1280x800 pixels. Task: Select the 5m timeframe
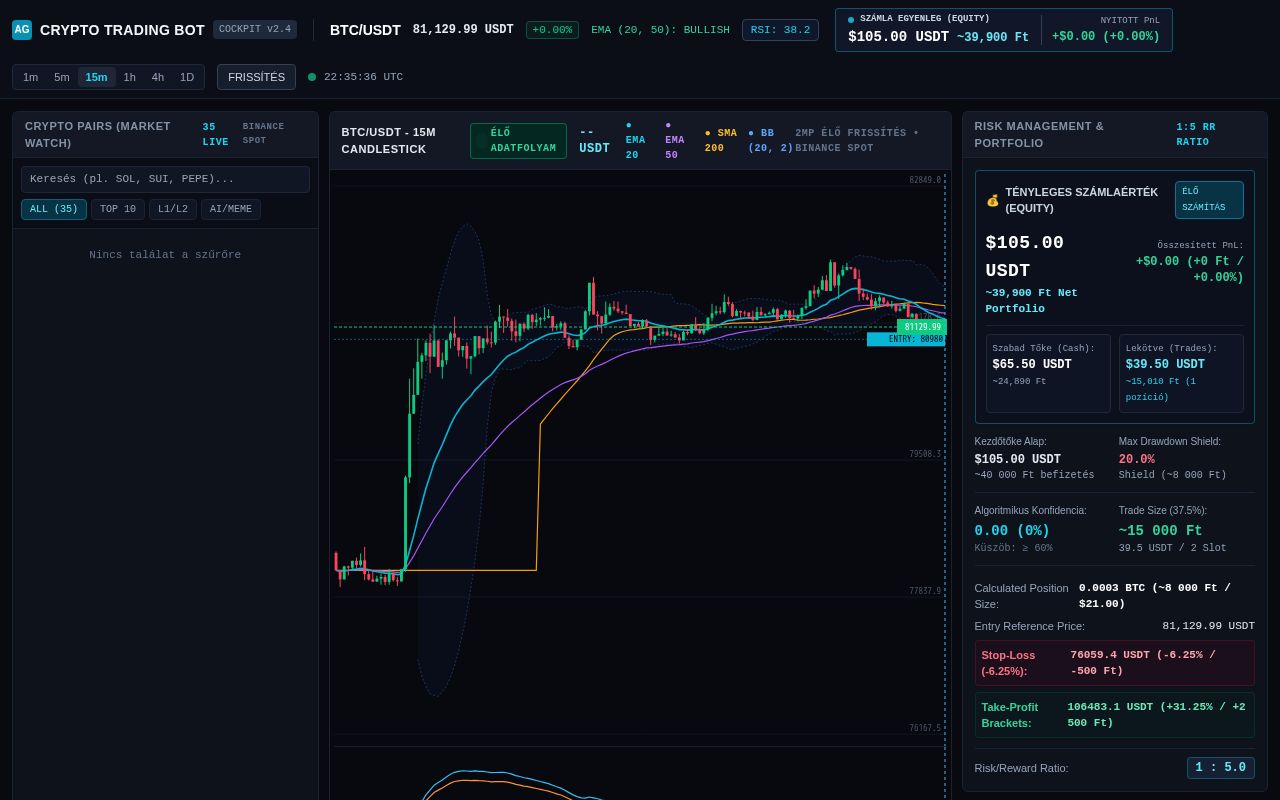point(62,77)
